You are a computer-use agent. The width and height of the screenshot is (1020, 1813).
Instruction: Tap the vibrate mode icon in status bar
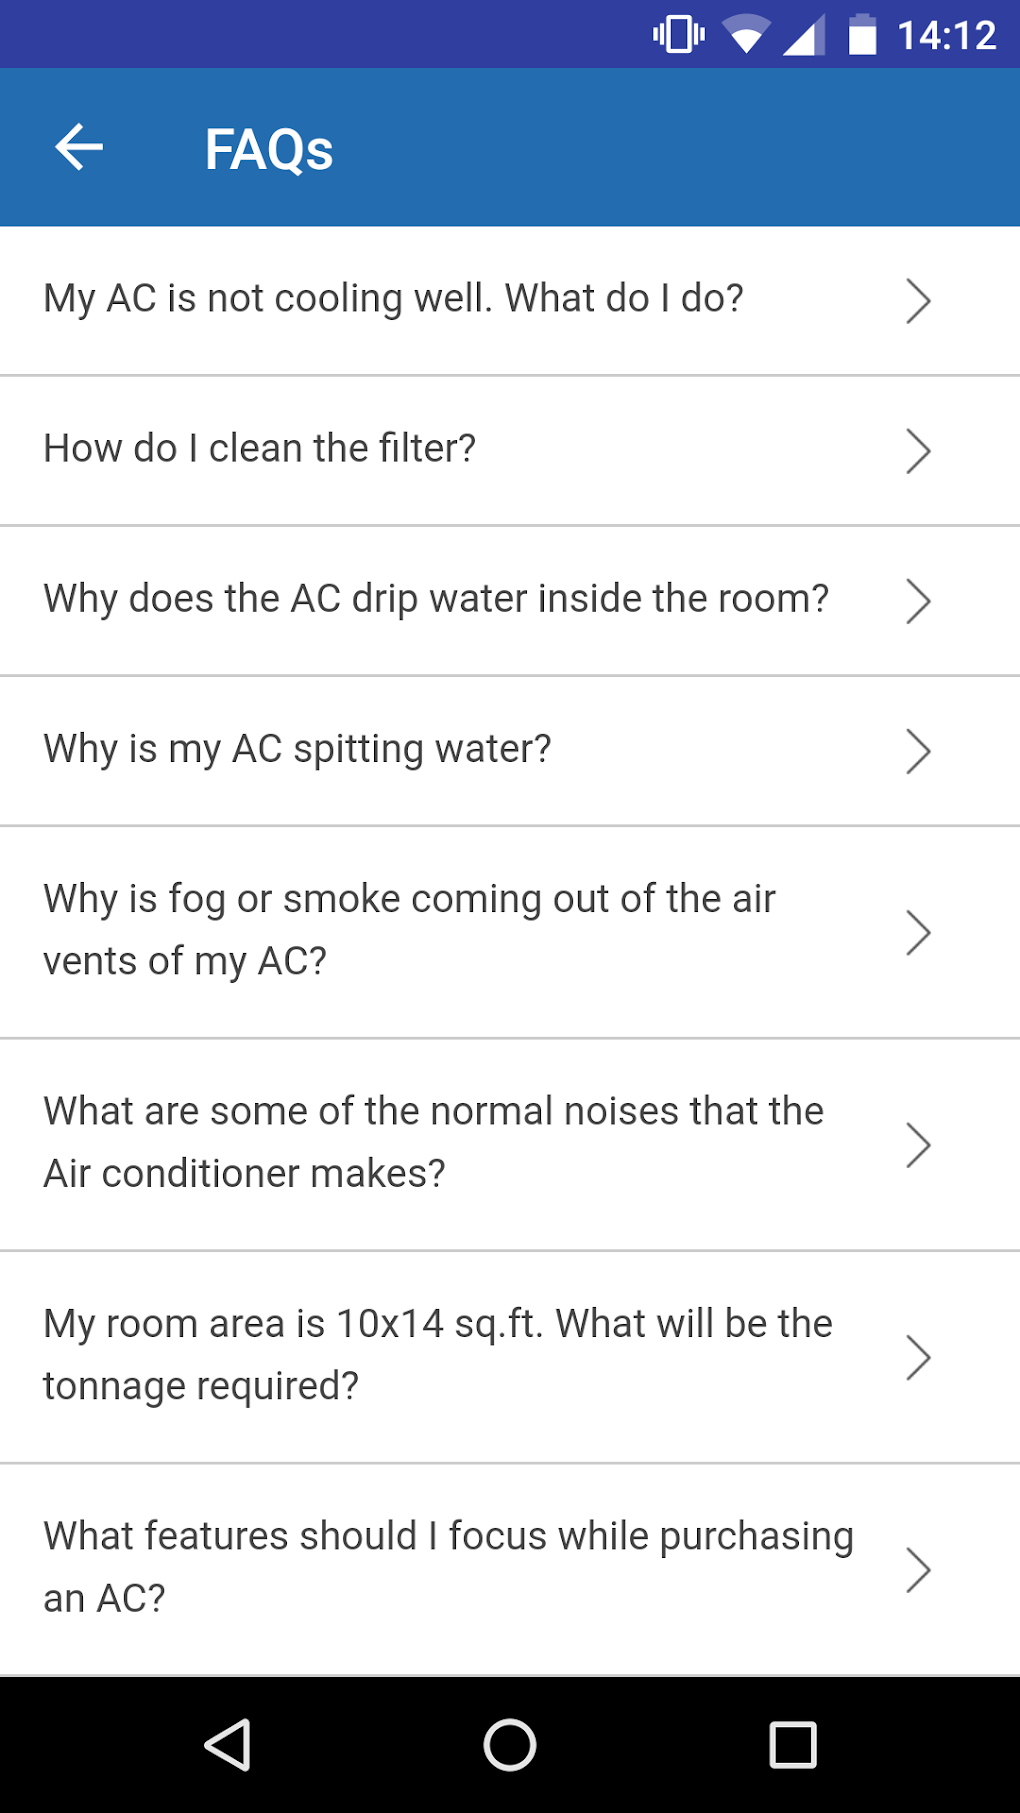(x=679, y=34)
